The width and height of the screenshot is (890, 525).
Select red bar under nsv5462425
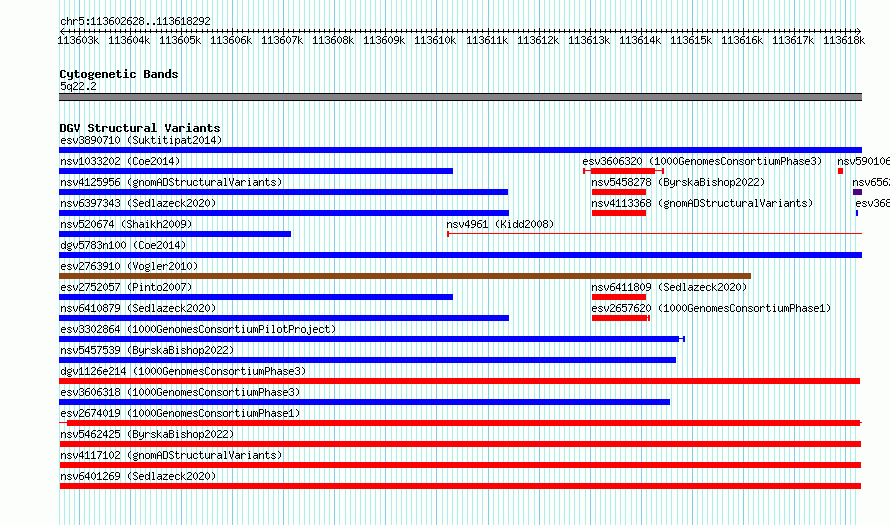[x=460, y=444]
